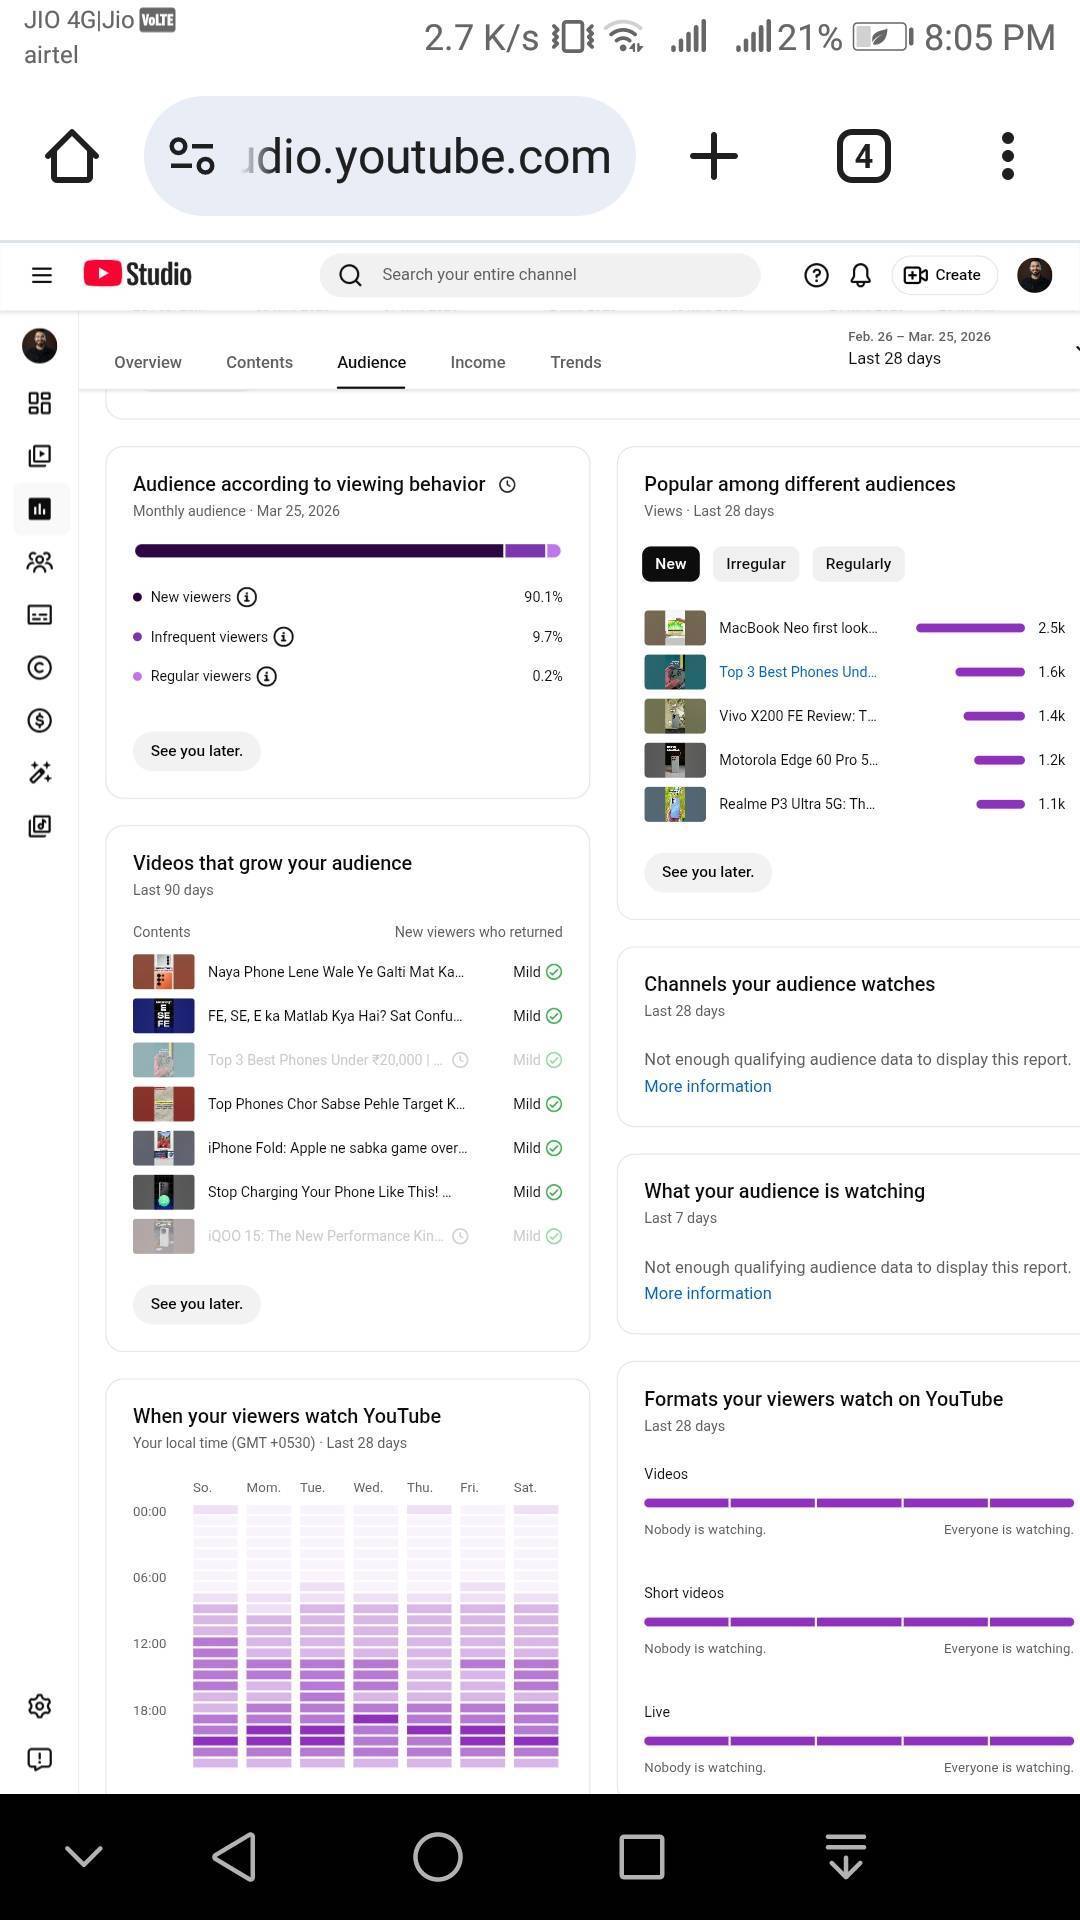The image size is (1080, 1920).
Task: Click the Create button
Action: [943, 275]
